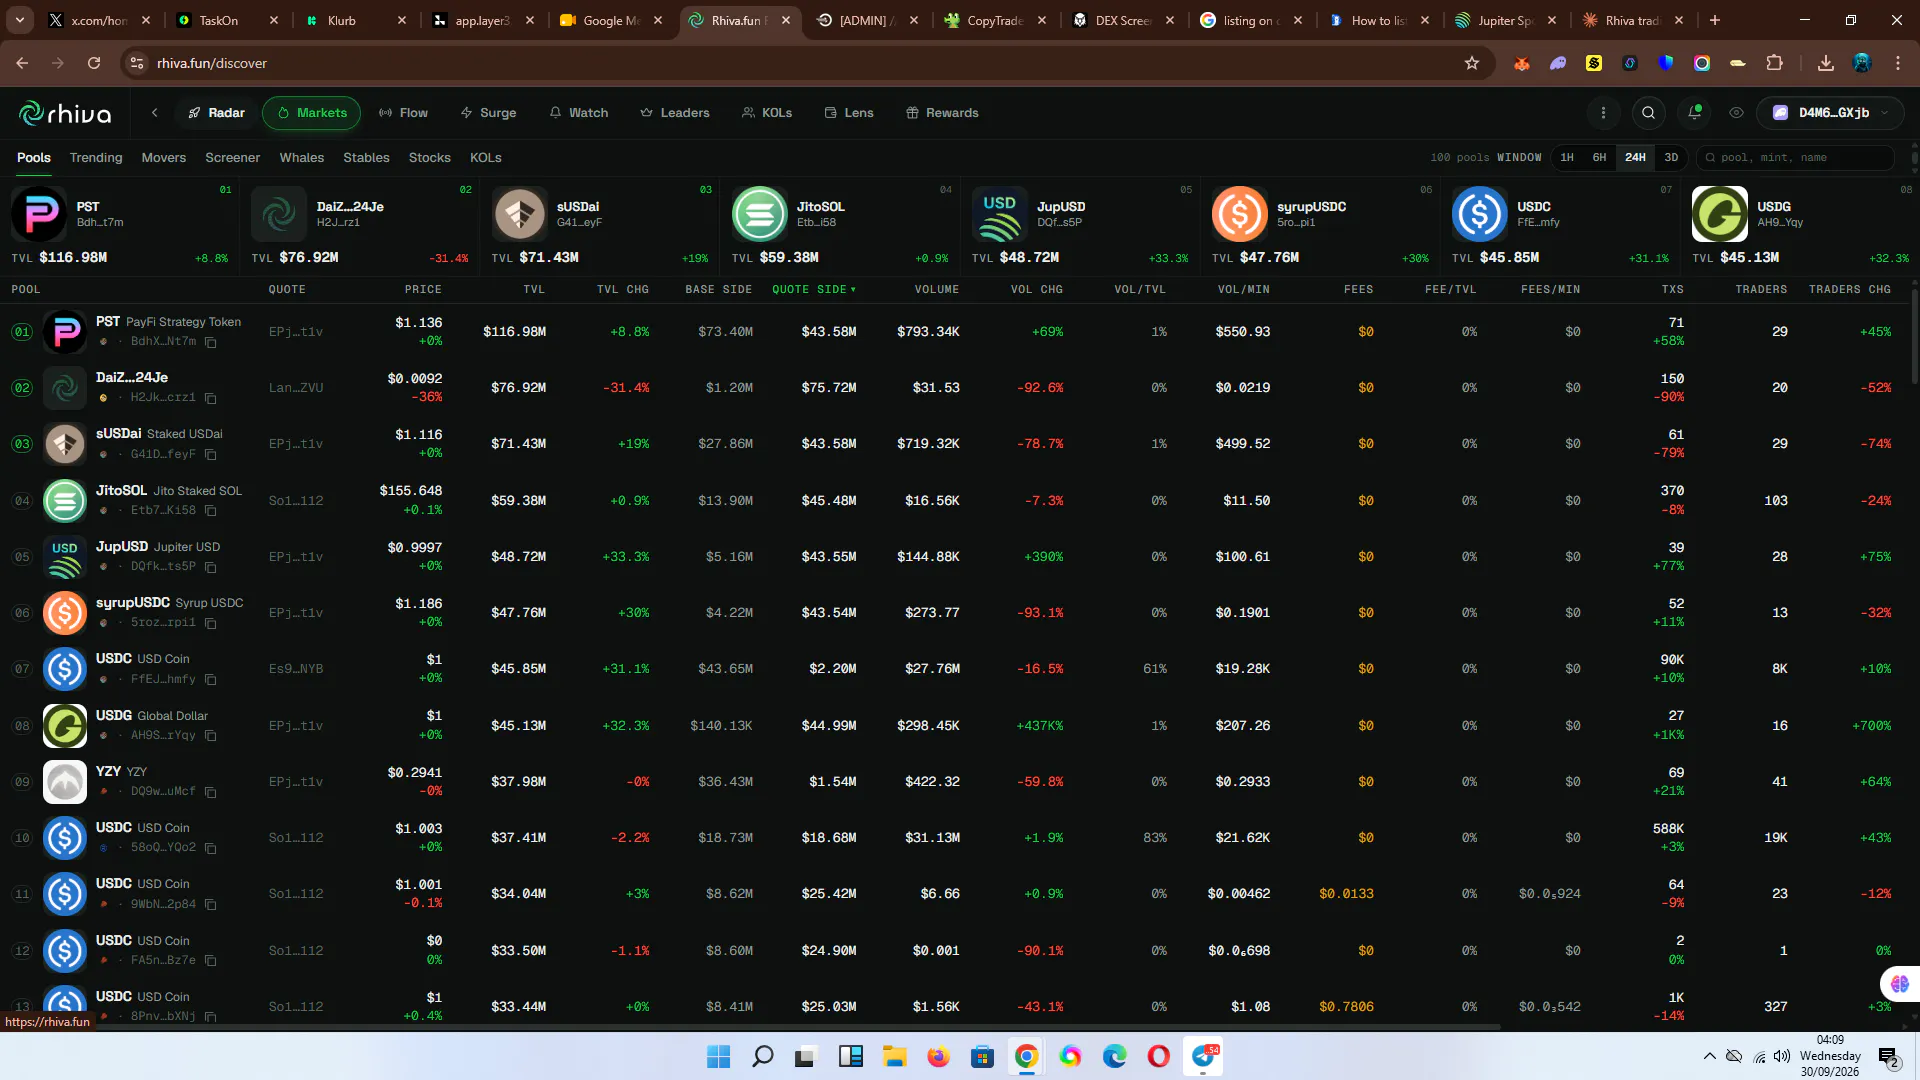Copy the USDG Global Dollar address icon
This screenshot has height=1080, width=1920.
click(x=211, y=736)
